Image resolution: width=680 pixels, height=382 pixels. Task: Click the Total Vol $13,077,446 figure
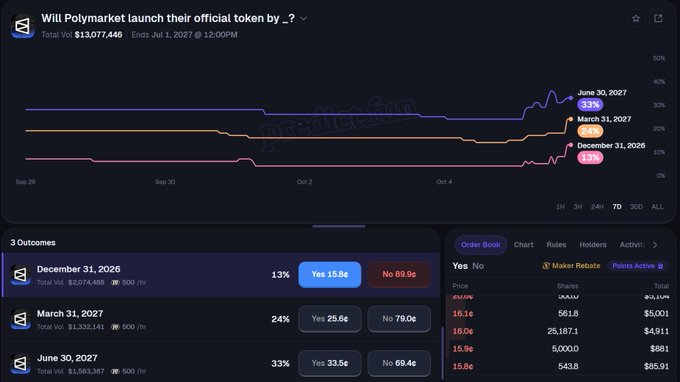[98, 35]
